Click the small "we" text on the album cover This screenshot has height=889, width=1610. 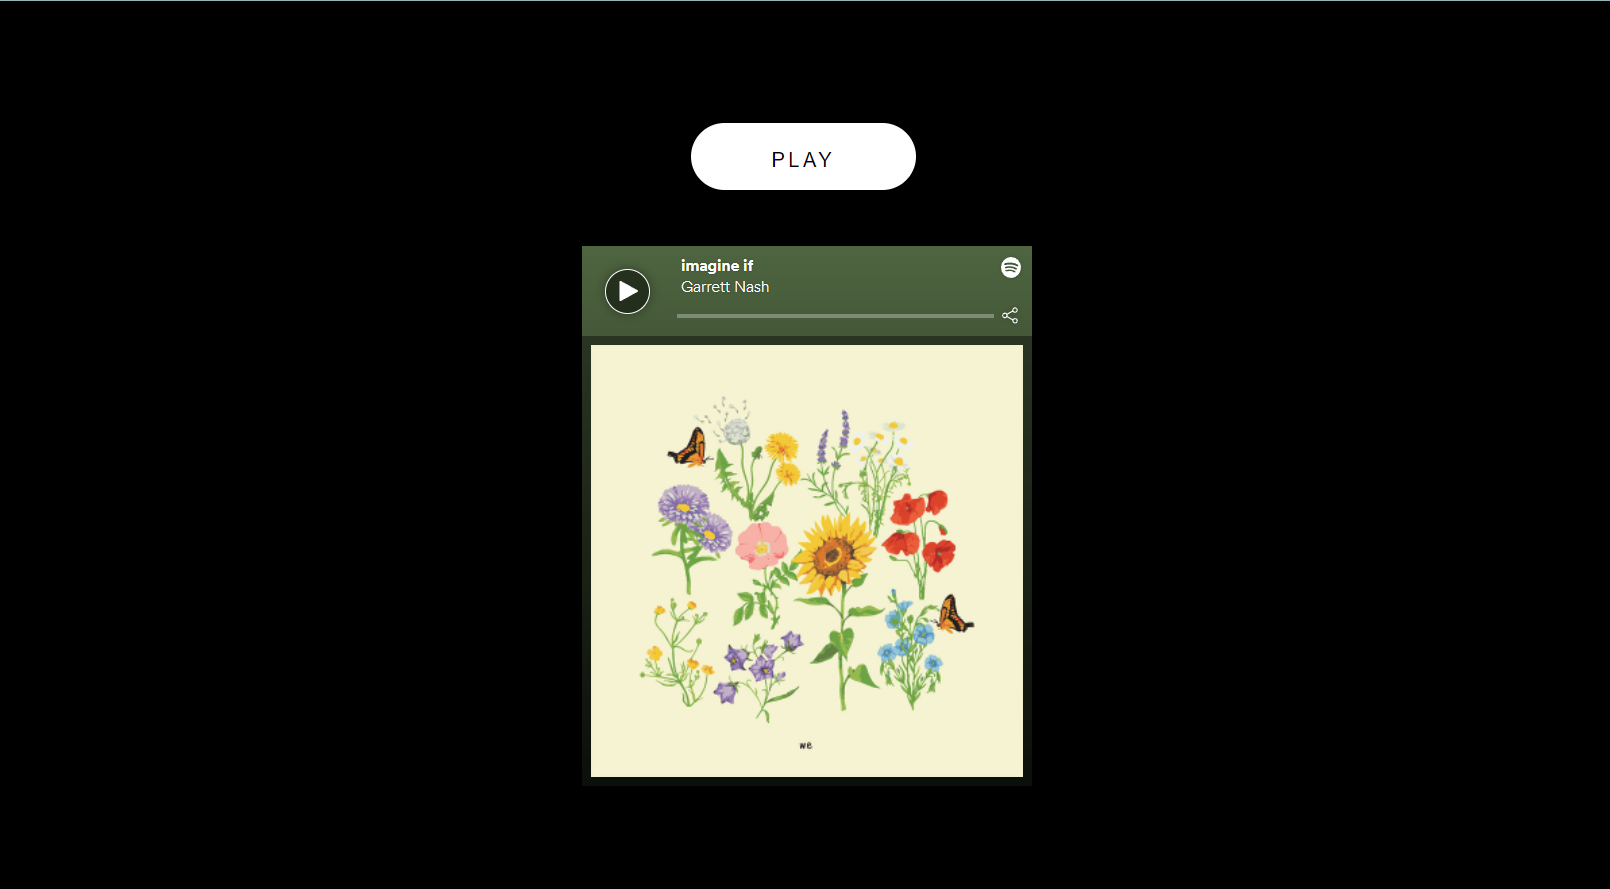[x=806, y=745]
